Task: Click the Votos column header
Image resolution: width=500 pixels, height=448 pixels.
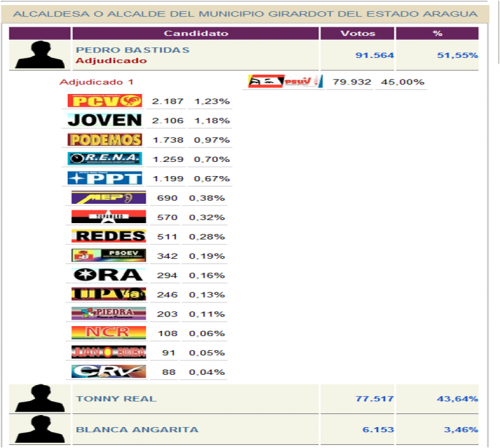Action: click(x=357, y=33)
